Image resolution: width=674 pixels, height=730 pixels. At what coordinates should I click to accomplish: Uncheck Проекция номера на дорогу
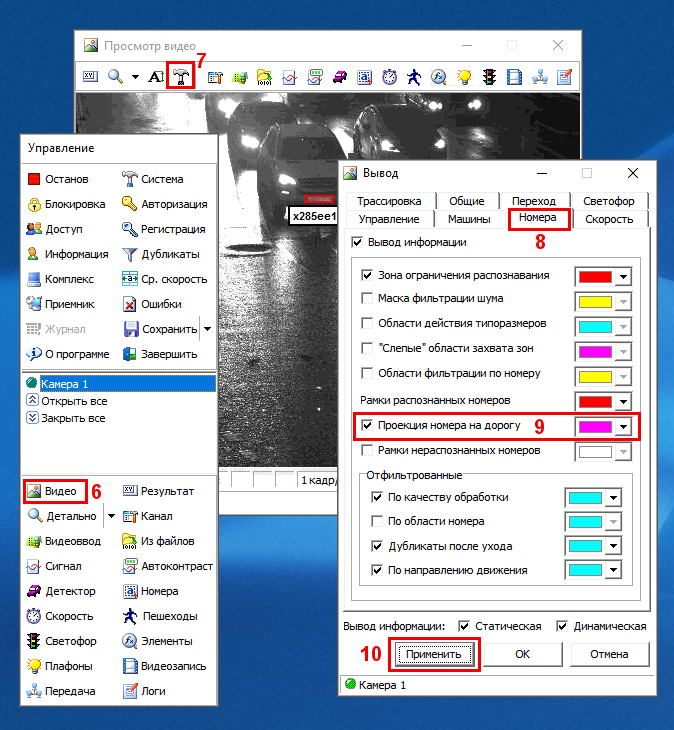coord(367,426)
